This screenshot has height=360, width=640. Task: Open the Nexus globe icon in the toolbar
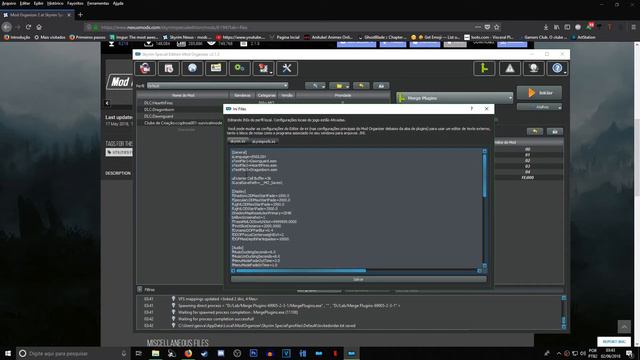coord(192,68)
